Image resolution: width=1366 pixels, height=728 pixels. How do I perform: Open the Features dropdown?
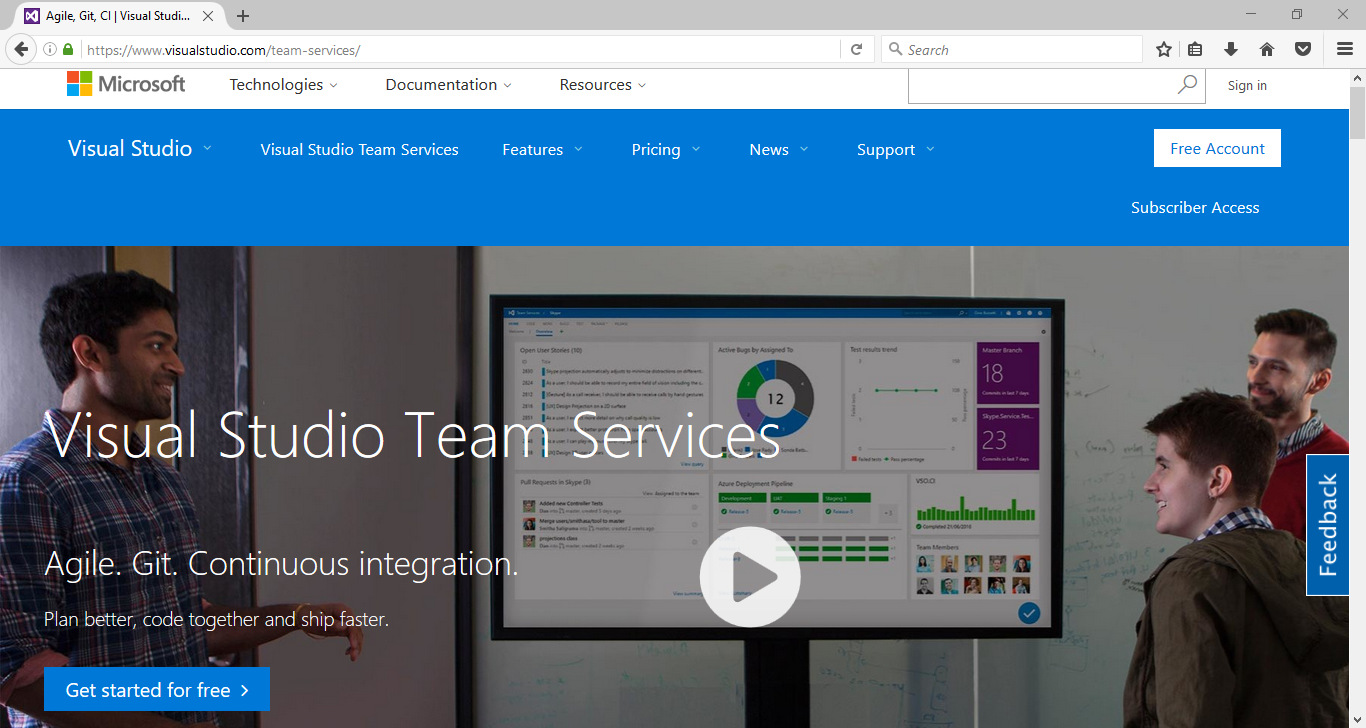pos(542,149)
